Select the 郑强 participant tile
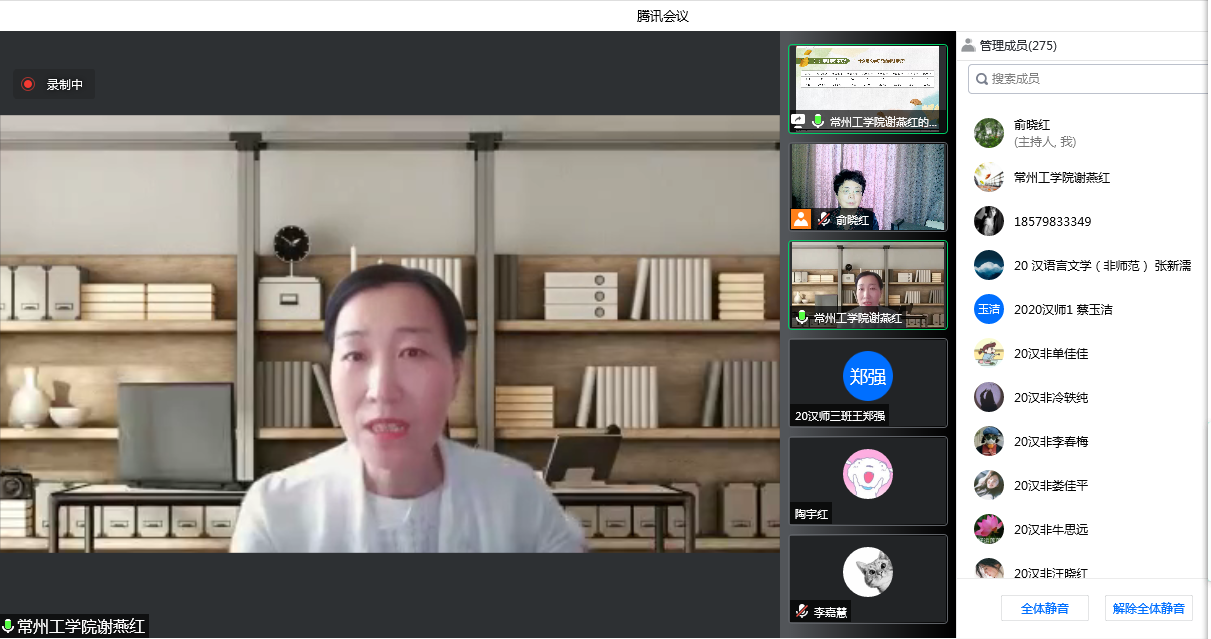 [867, 382]
